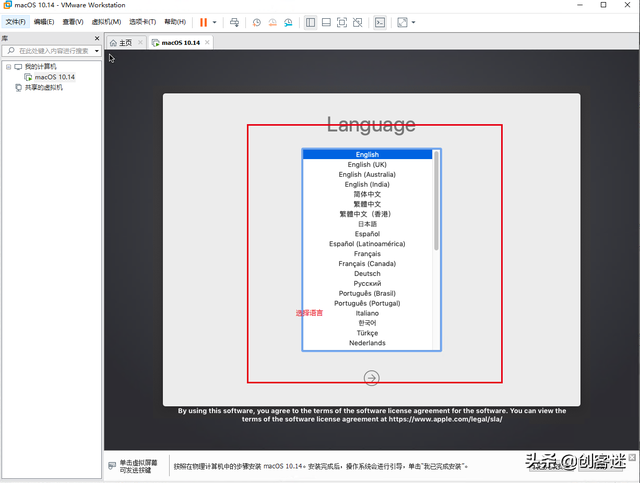Click the message icon in the bottom hint bar
The width and height of the screenshot is (640, 483).
(112, 466)
